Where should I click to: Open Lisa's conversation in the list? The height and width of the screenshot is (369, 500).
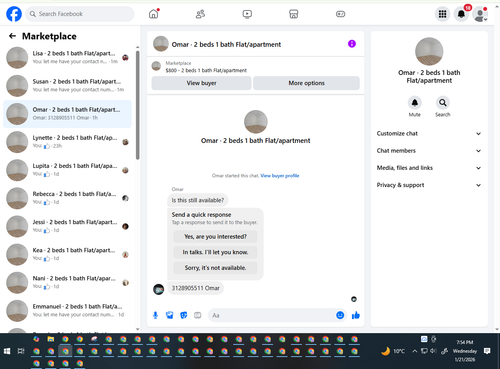(67, 57)
